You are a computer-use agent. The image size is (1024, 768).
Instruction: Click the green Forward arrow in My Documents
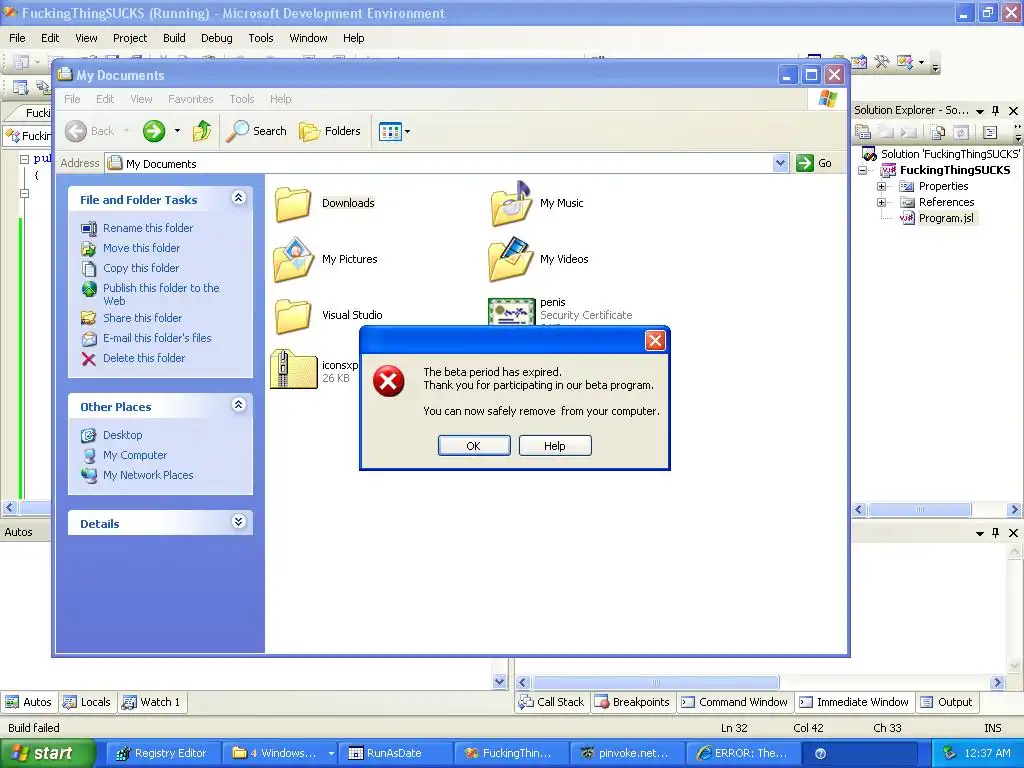[x=154, y=131]
